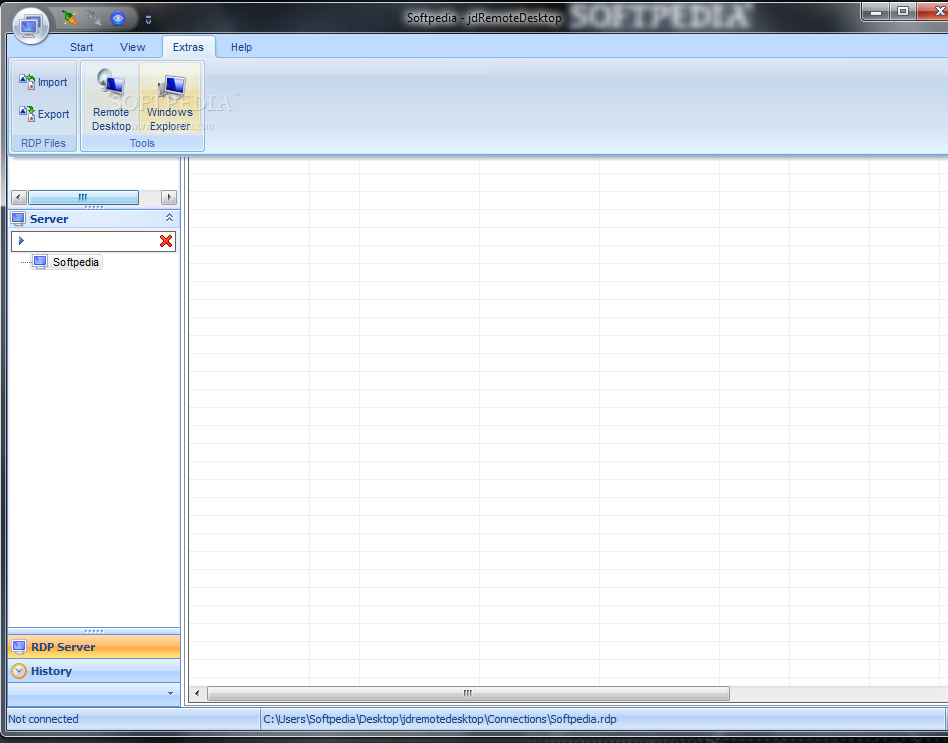Switch to the Start ribbon tab
948x743 pixels.
tap(82, 47)
